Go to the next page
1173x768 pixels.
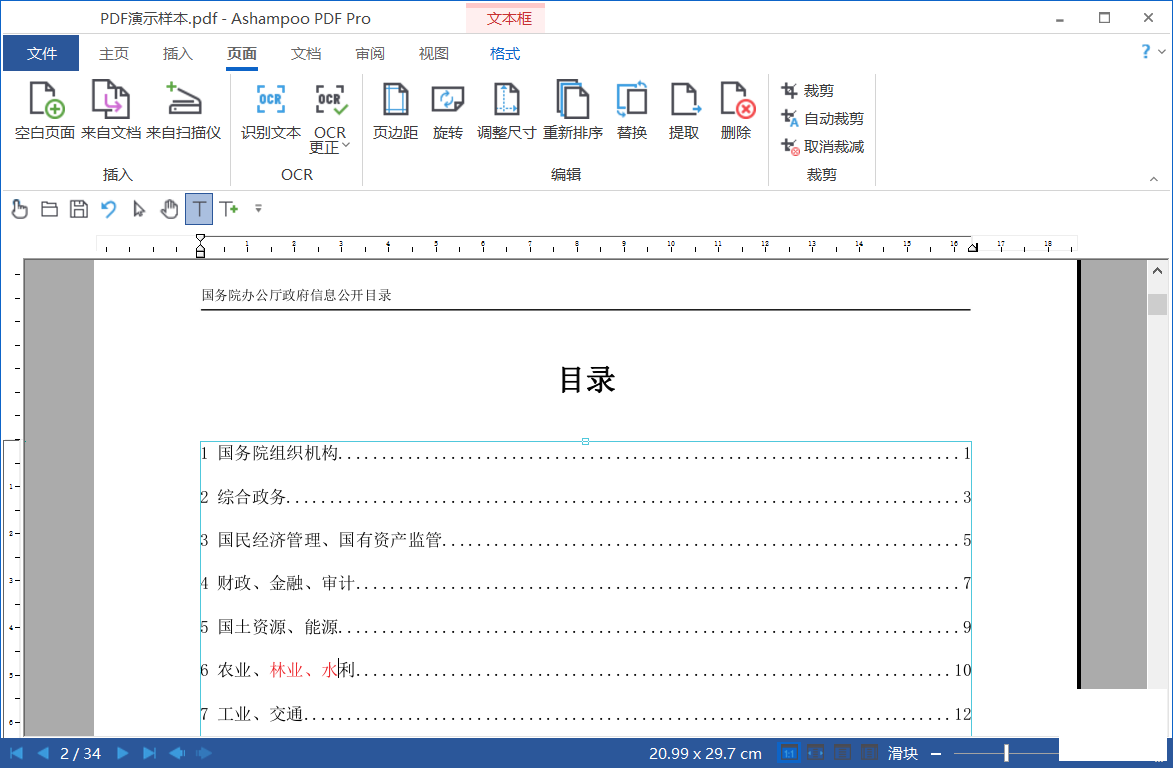click(x=123, y=753)
